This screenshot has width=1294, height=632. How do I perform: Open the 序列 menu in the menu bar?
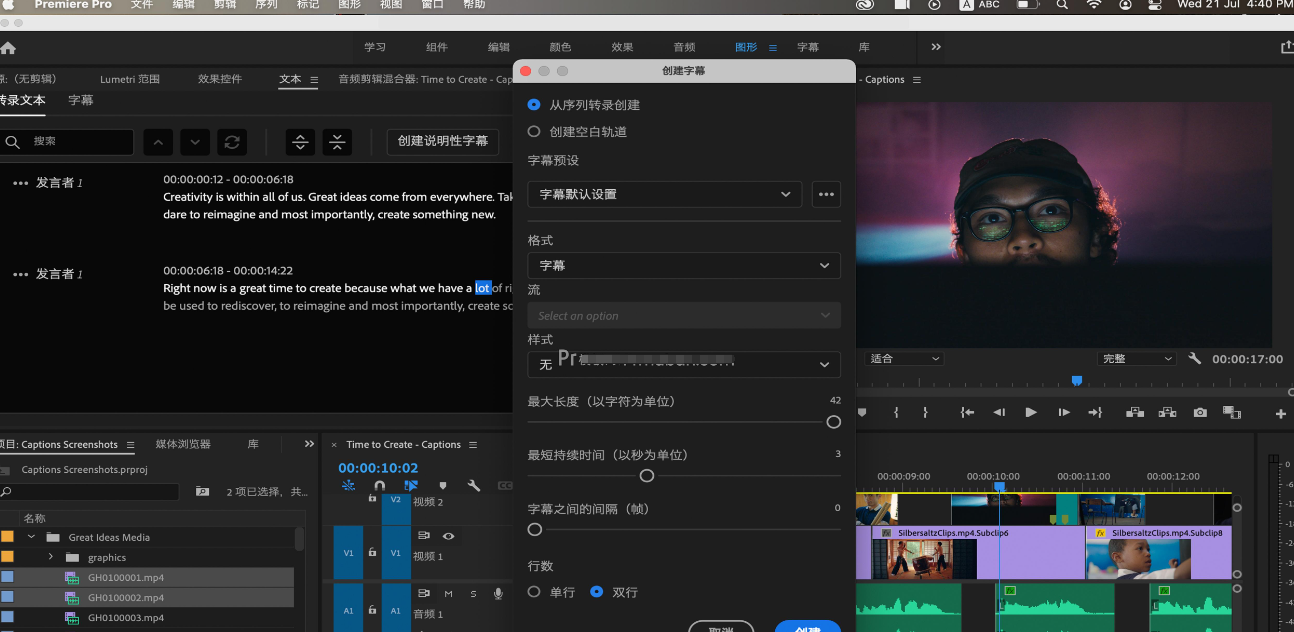click(x=266, y=5)
